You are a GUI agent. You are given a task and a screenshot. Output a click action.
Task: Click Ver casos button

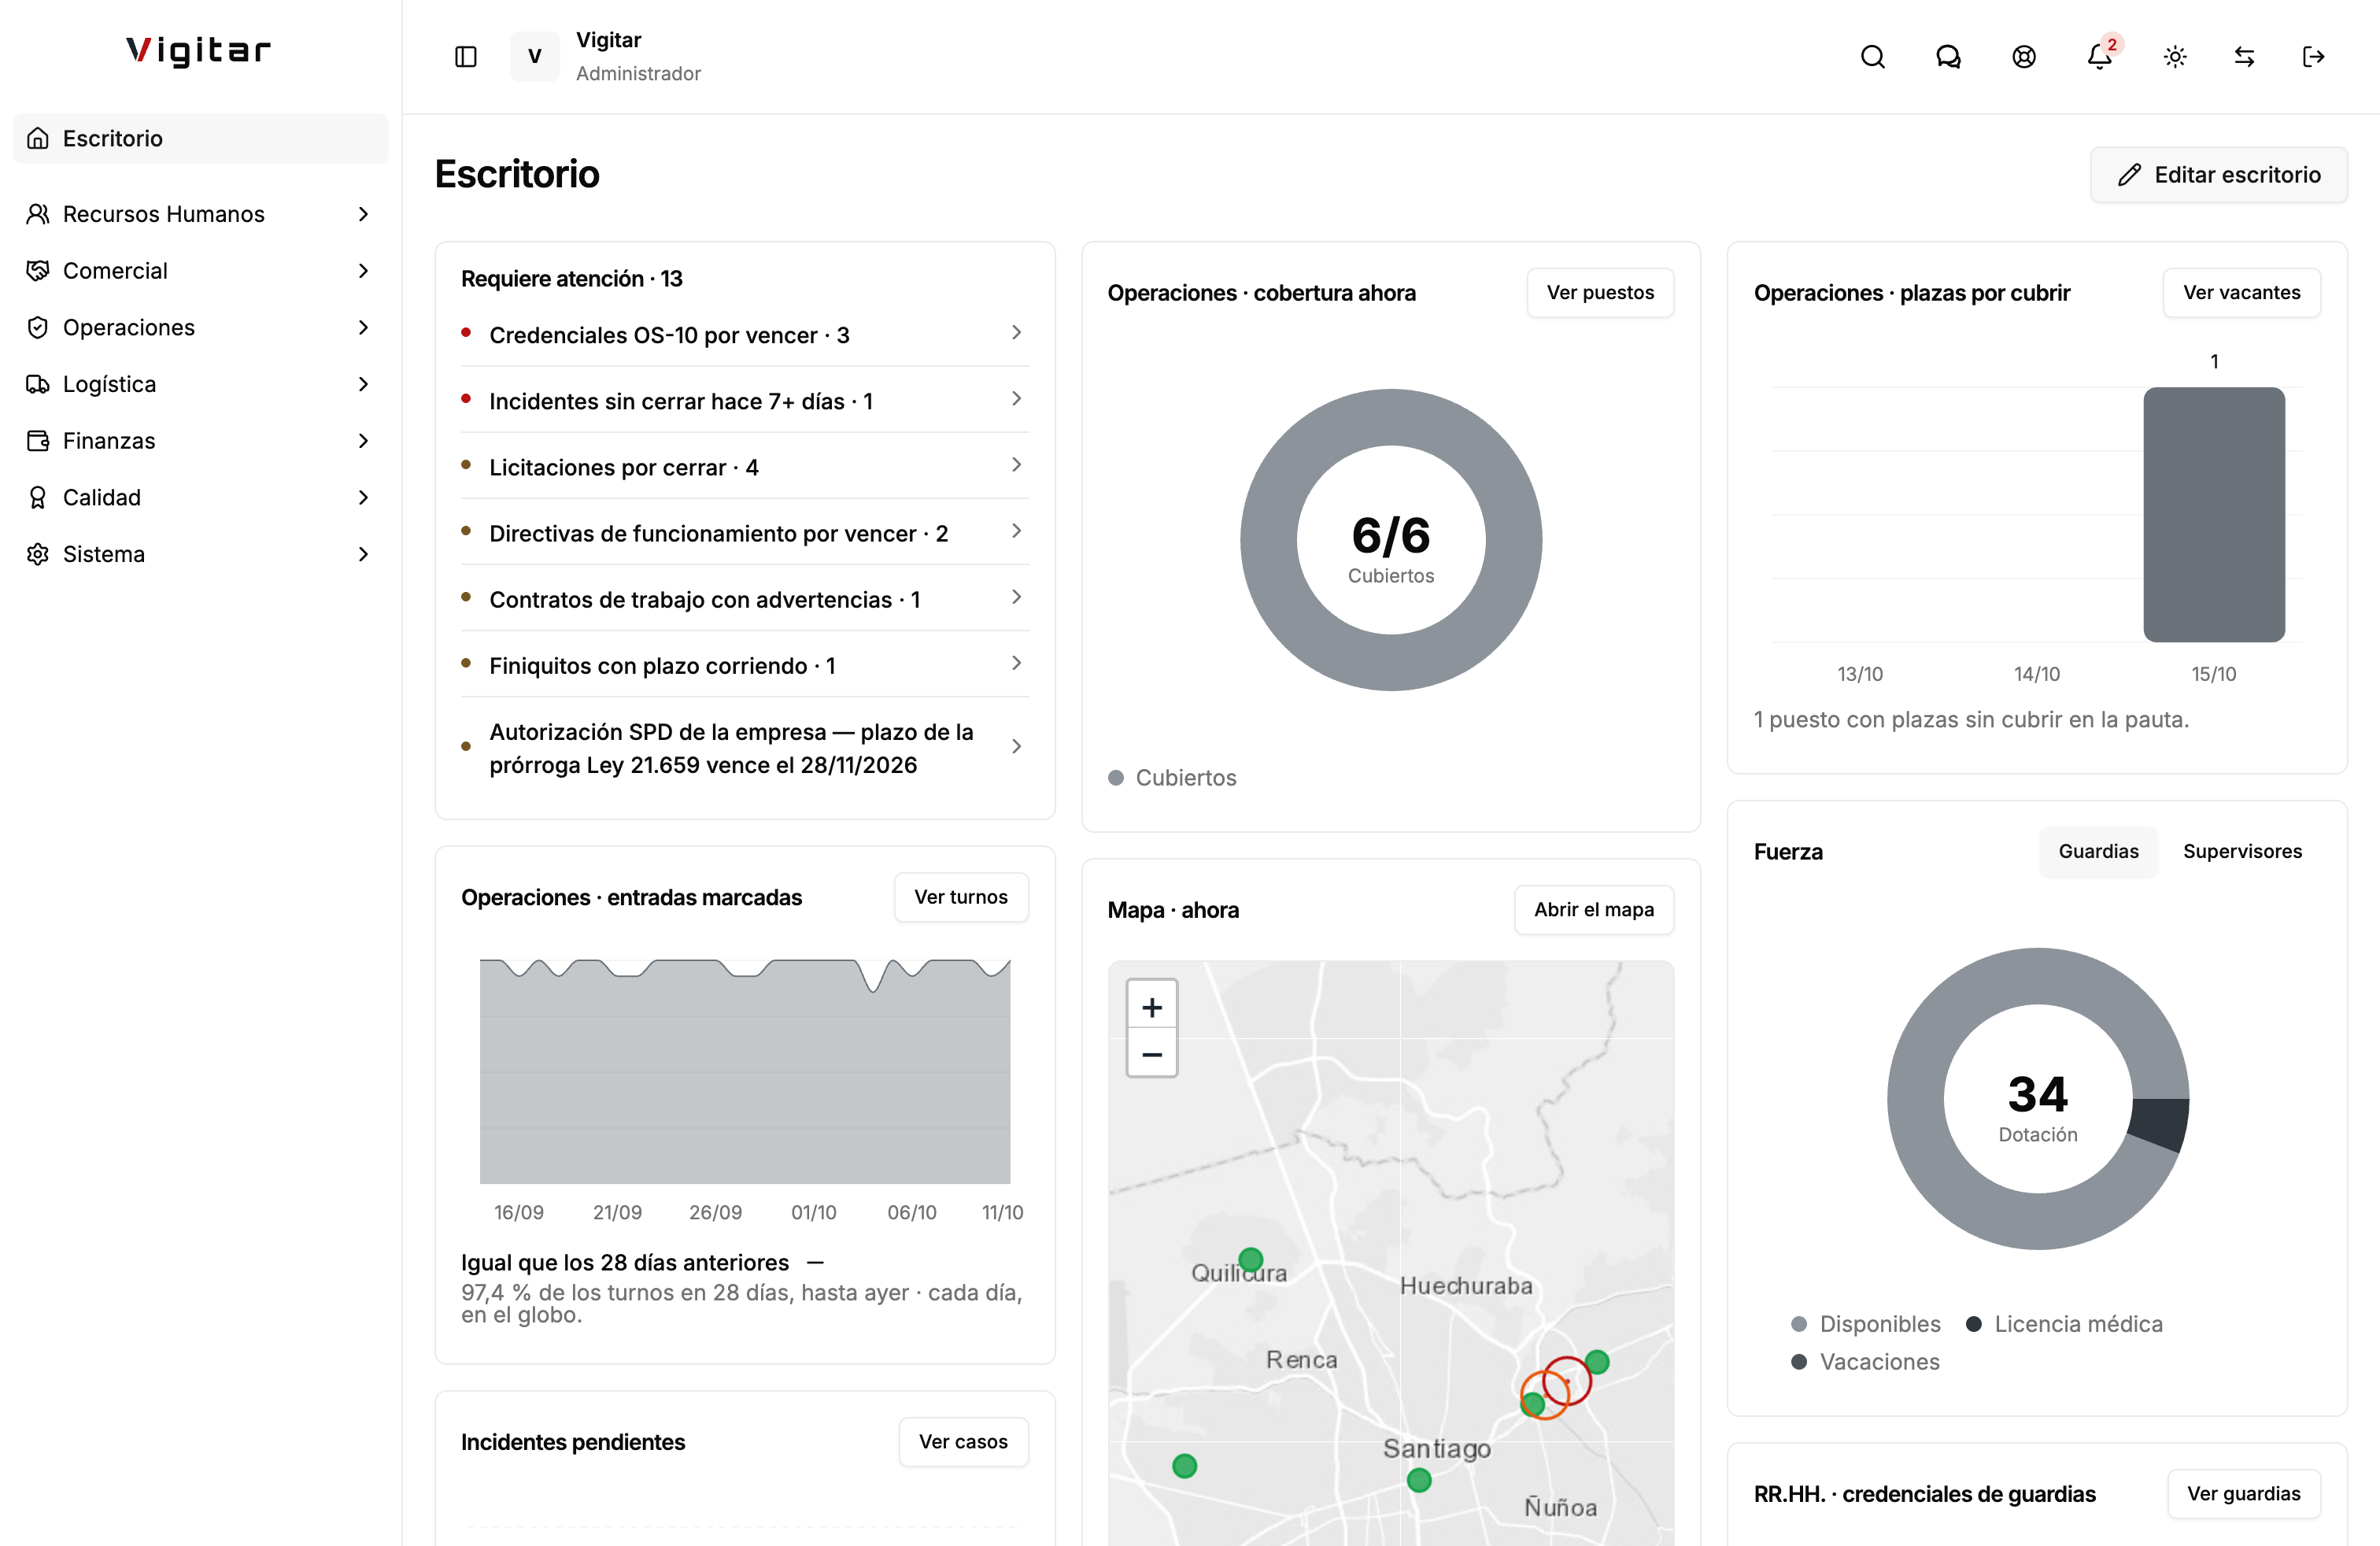[963, 1442]
